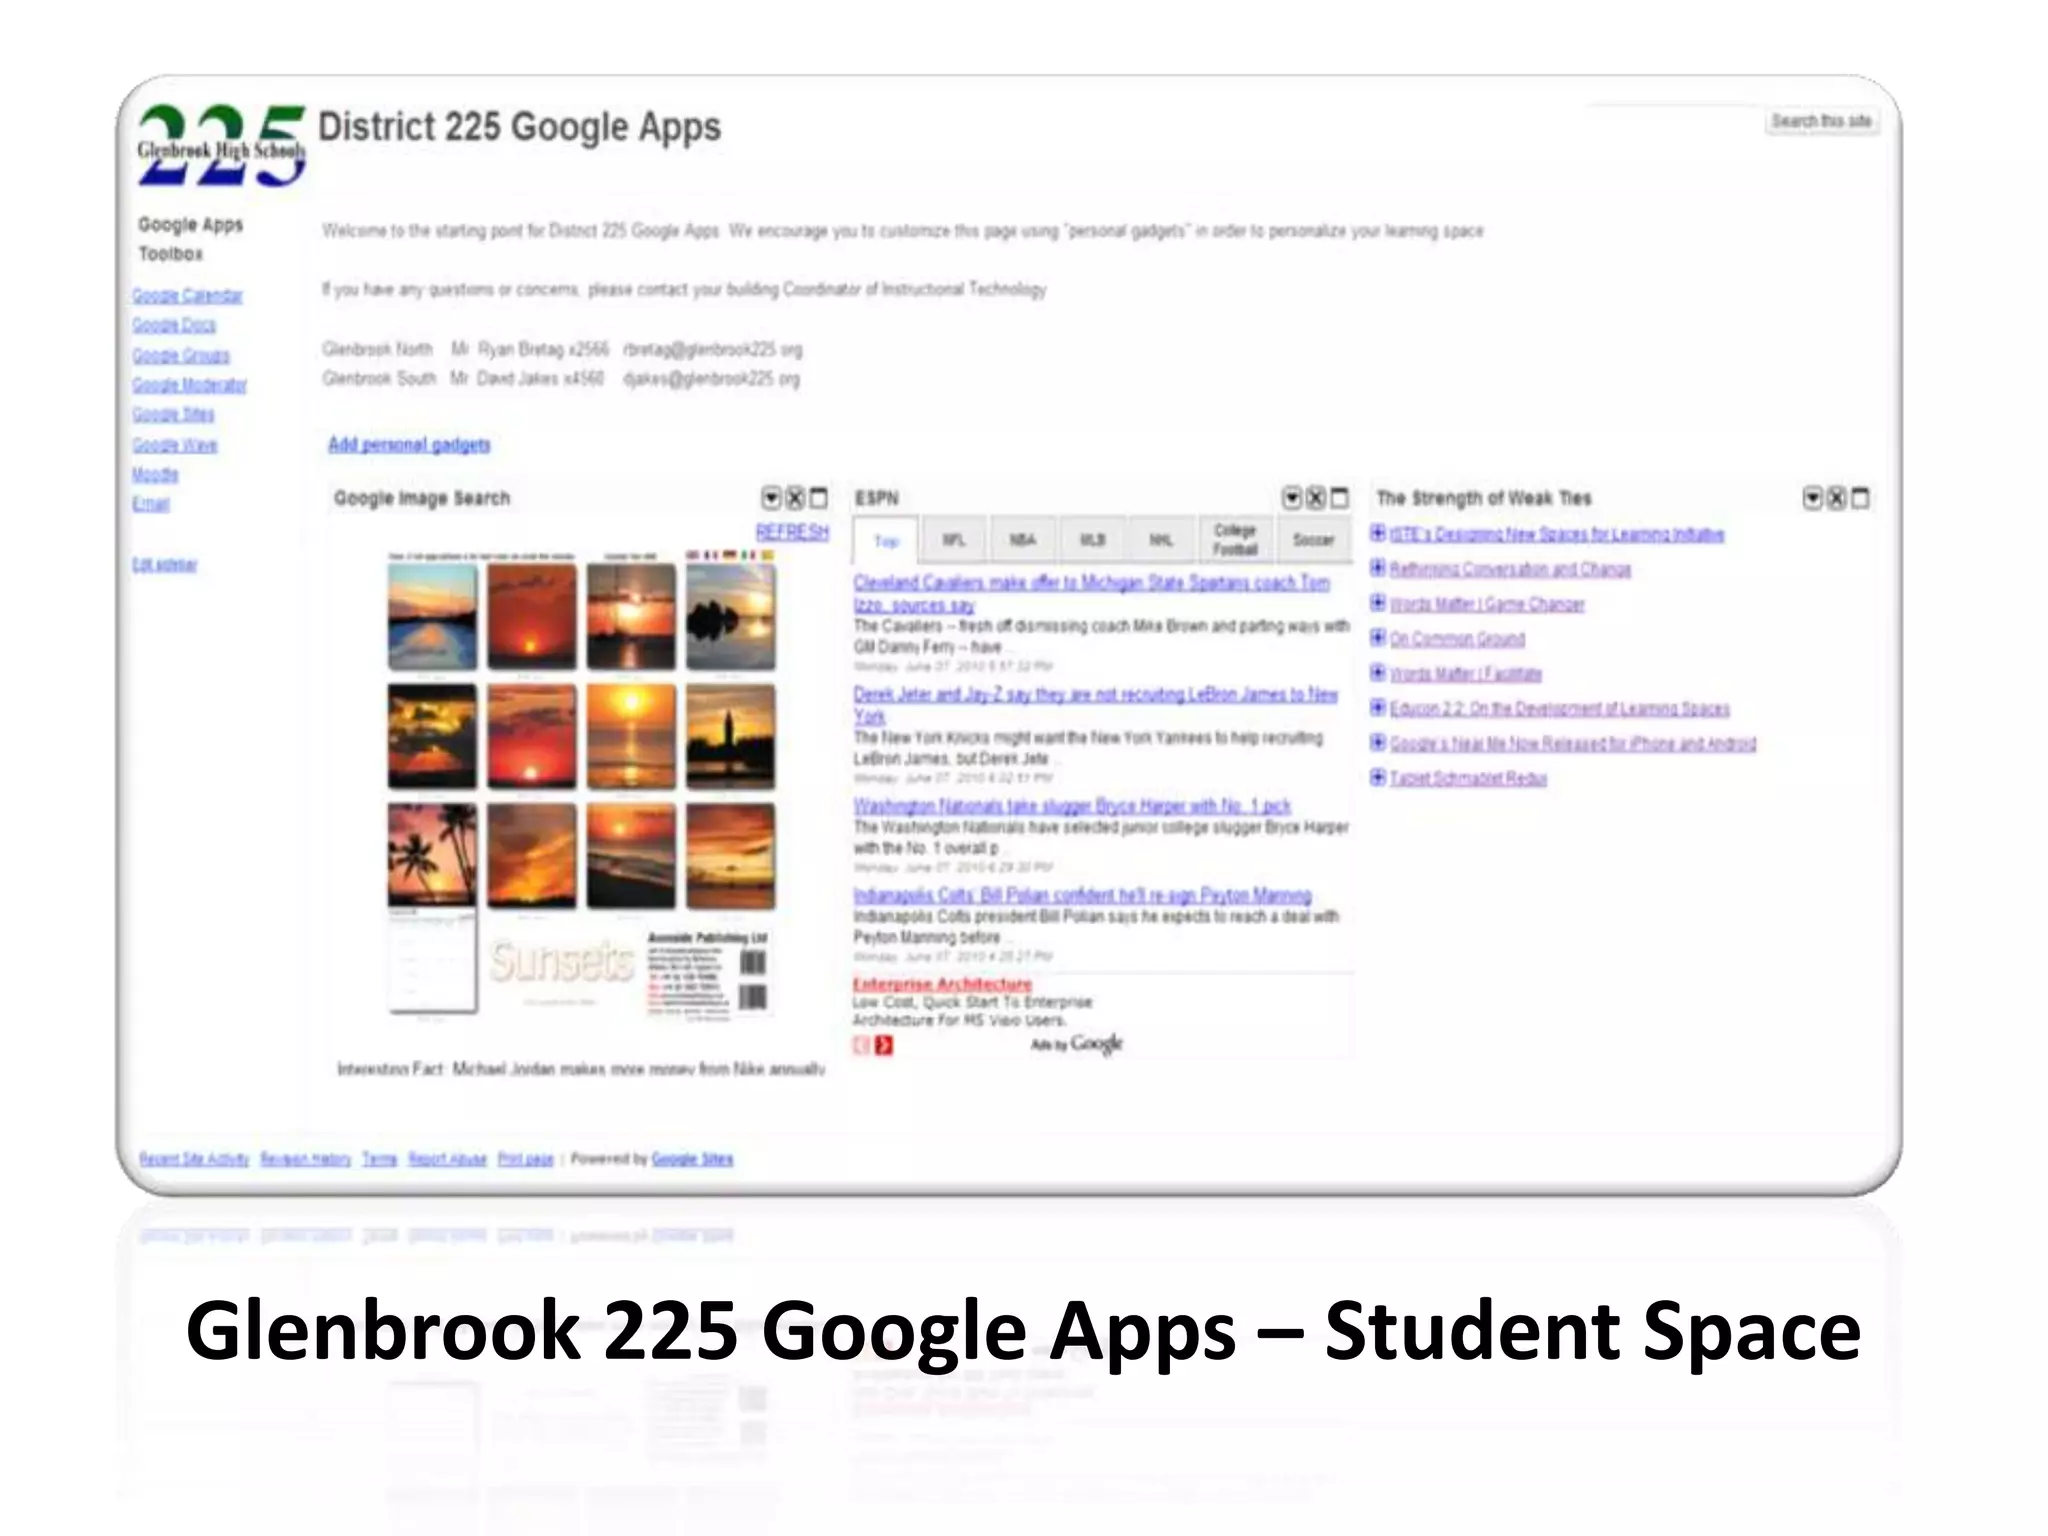Expand the Words Matter Game Changer entry
The image size is (2048, 1536).
coord(1378,603)
